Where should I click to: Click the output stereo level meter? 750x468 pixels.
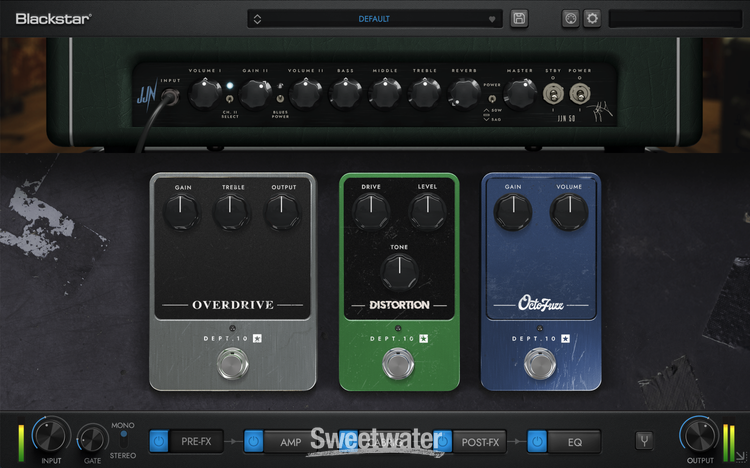[x=728, y=444]
